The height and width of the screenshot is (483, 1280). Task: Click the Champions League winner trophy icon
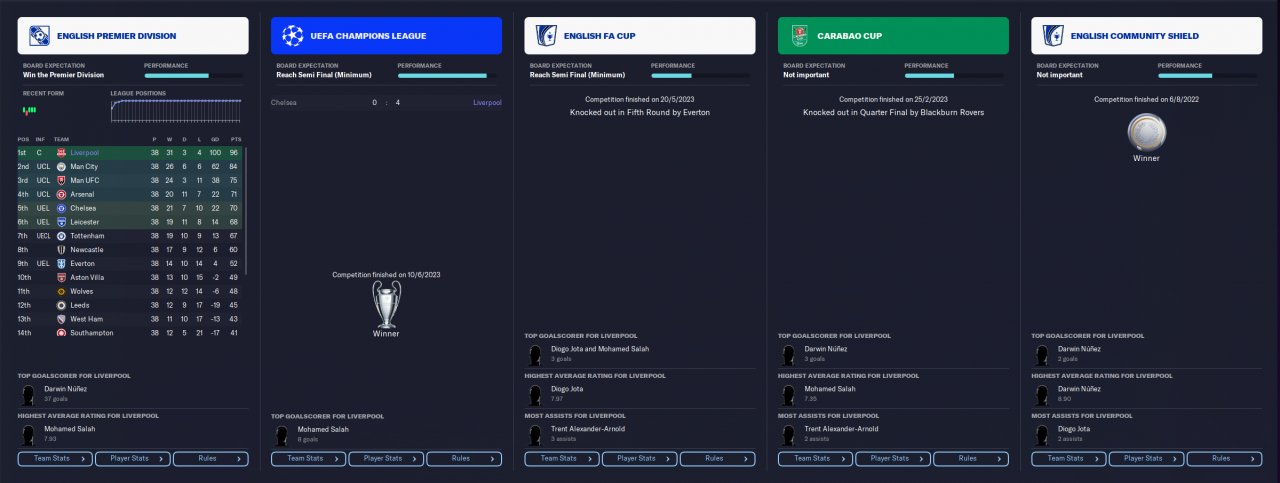point(385,303)
